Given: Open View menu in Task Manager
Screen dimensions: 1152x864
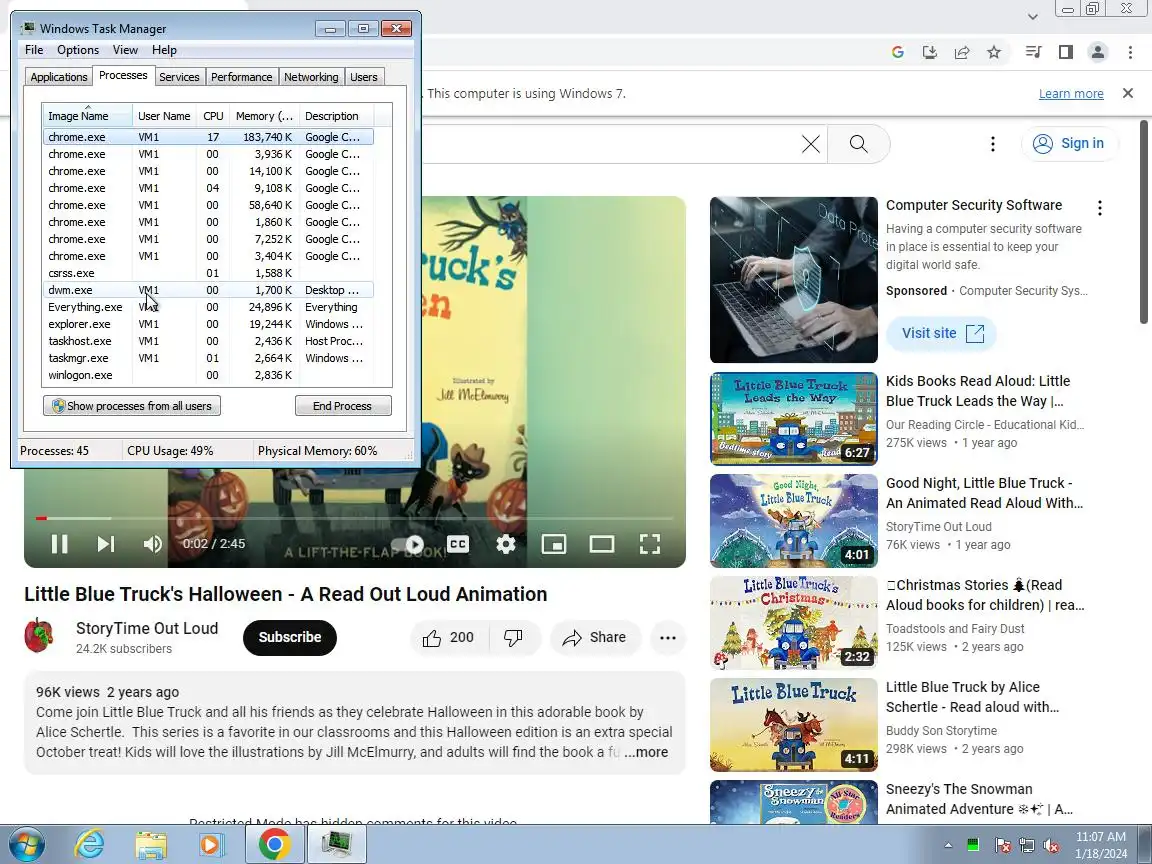Looking at the screenshot, I should 125,50.
